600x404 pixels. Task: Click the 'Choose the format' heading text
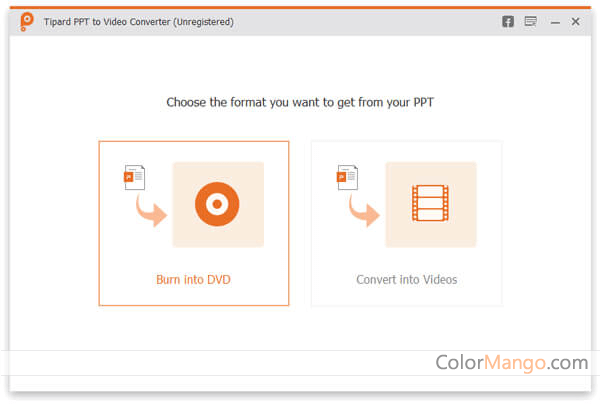coord(300,103)
